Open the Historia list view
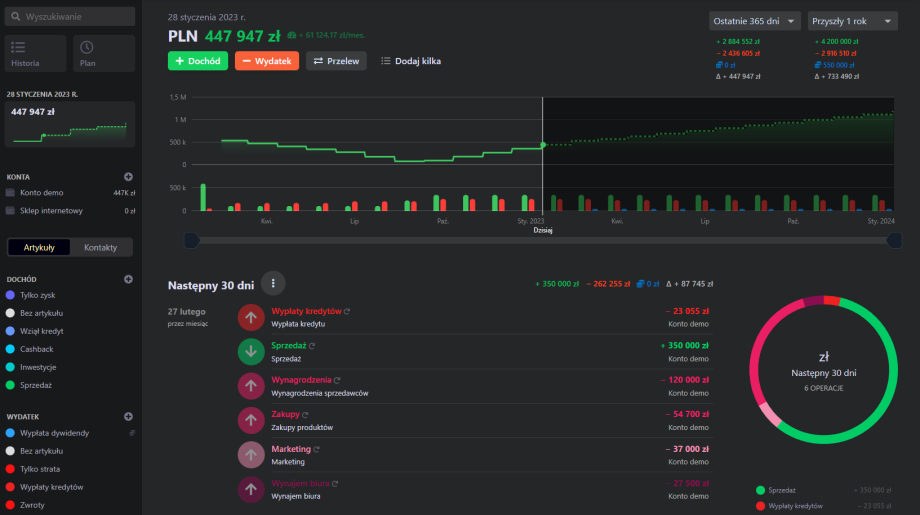Viewport: 920px width, 515px height. point(36,53)
